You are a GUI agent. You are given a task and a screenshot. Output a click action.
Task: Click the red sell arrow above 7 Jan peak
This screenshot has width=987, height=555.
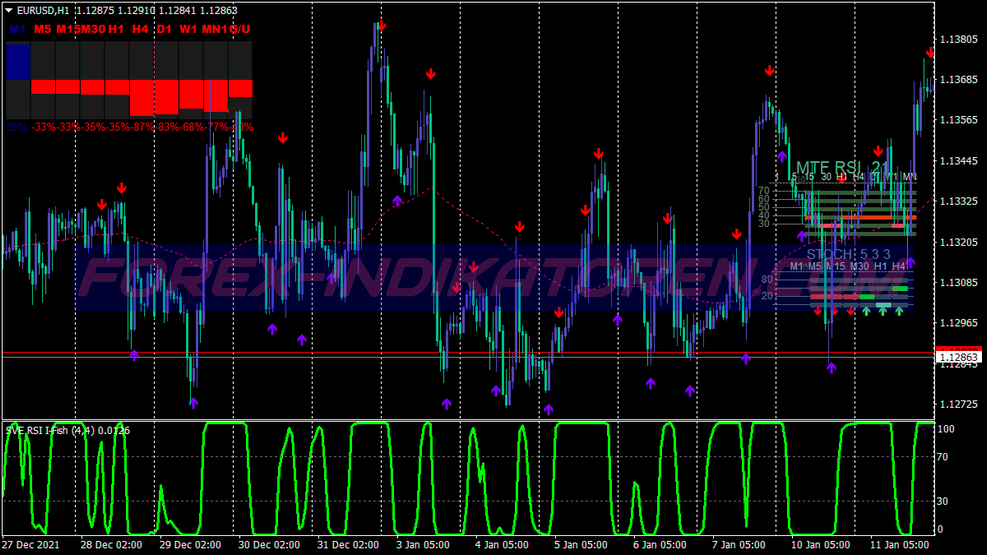769,71
